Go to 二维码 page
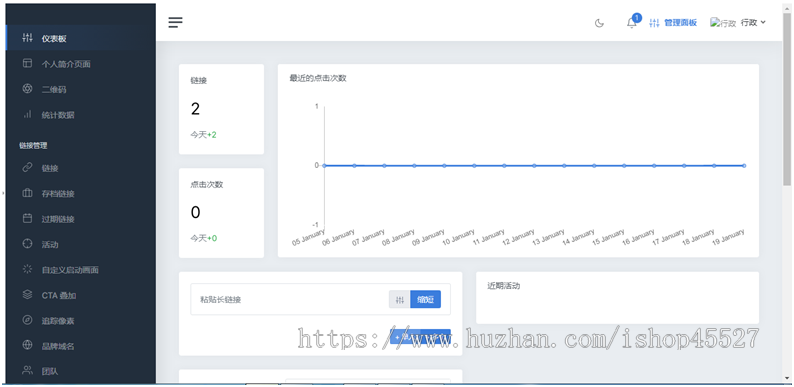This screenshot has width=794, height=387. 81,89
